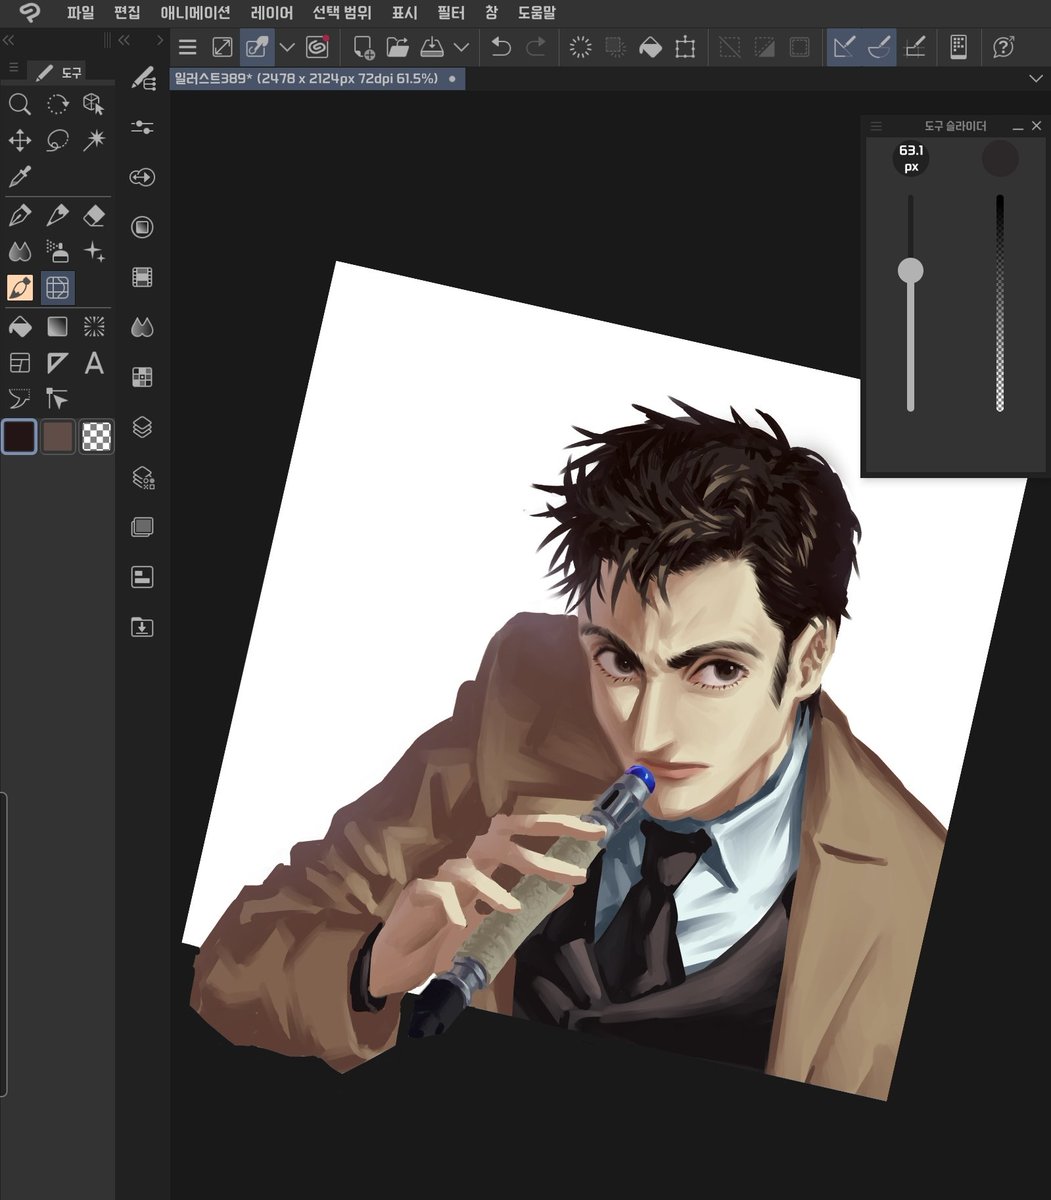Select the Move layer tool

pyautogui.click(x=20, y=140)
